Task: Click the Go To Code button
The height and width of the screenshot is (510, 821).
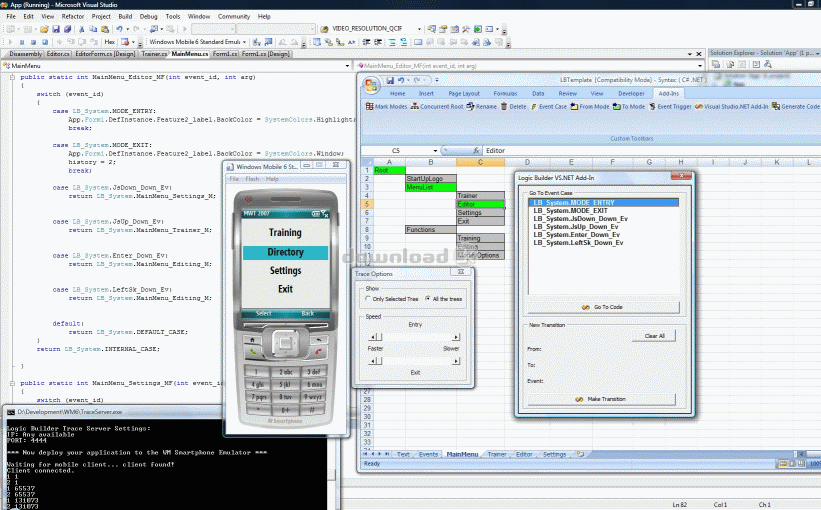Action: coord(603,307)
